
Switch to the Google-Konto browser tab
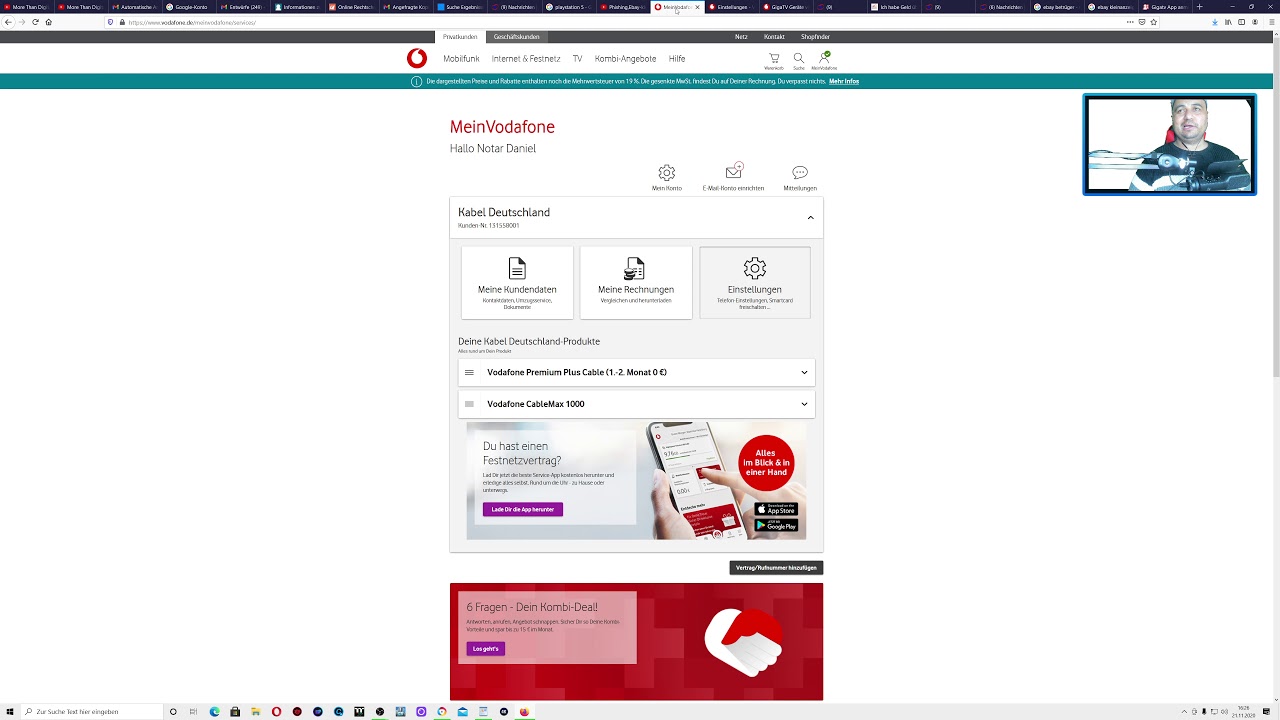pos(189,7)
